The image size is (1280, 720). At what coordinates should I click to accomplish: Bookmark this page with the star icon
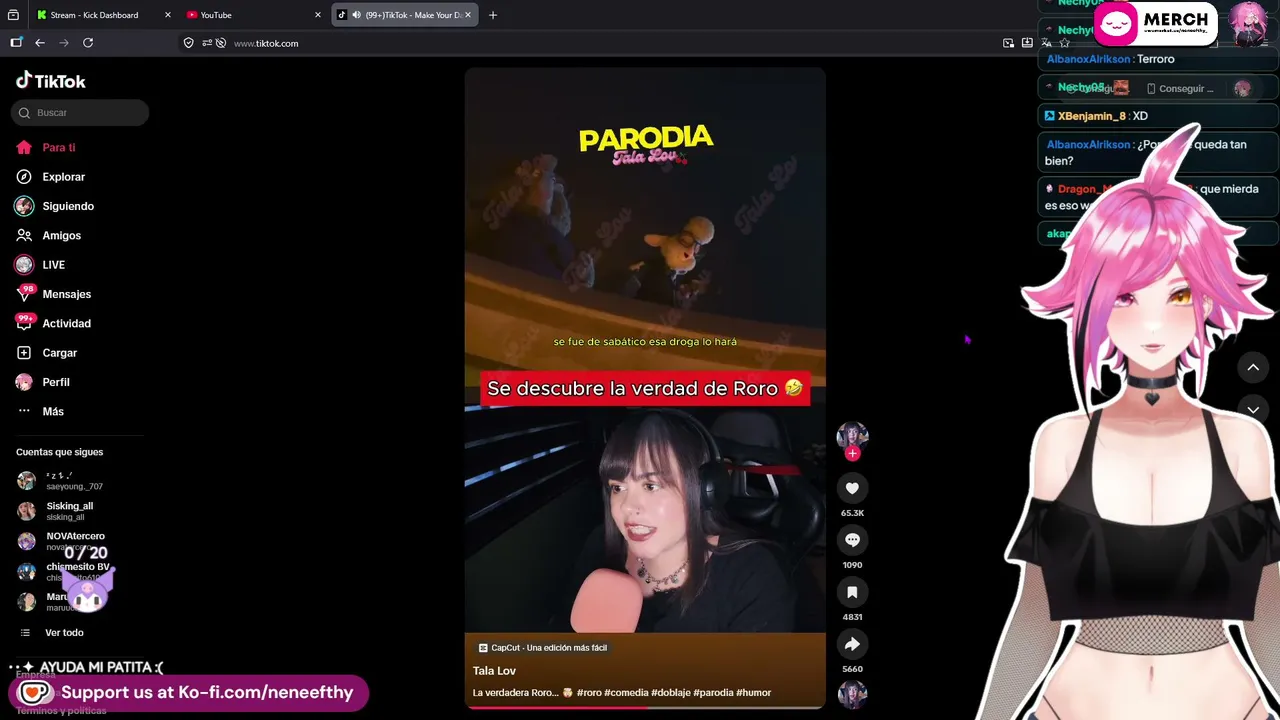(x=1064, y=43)
